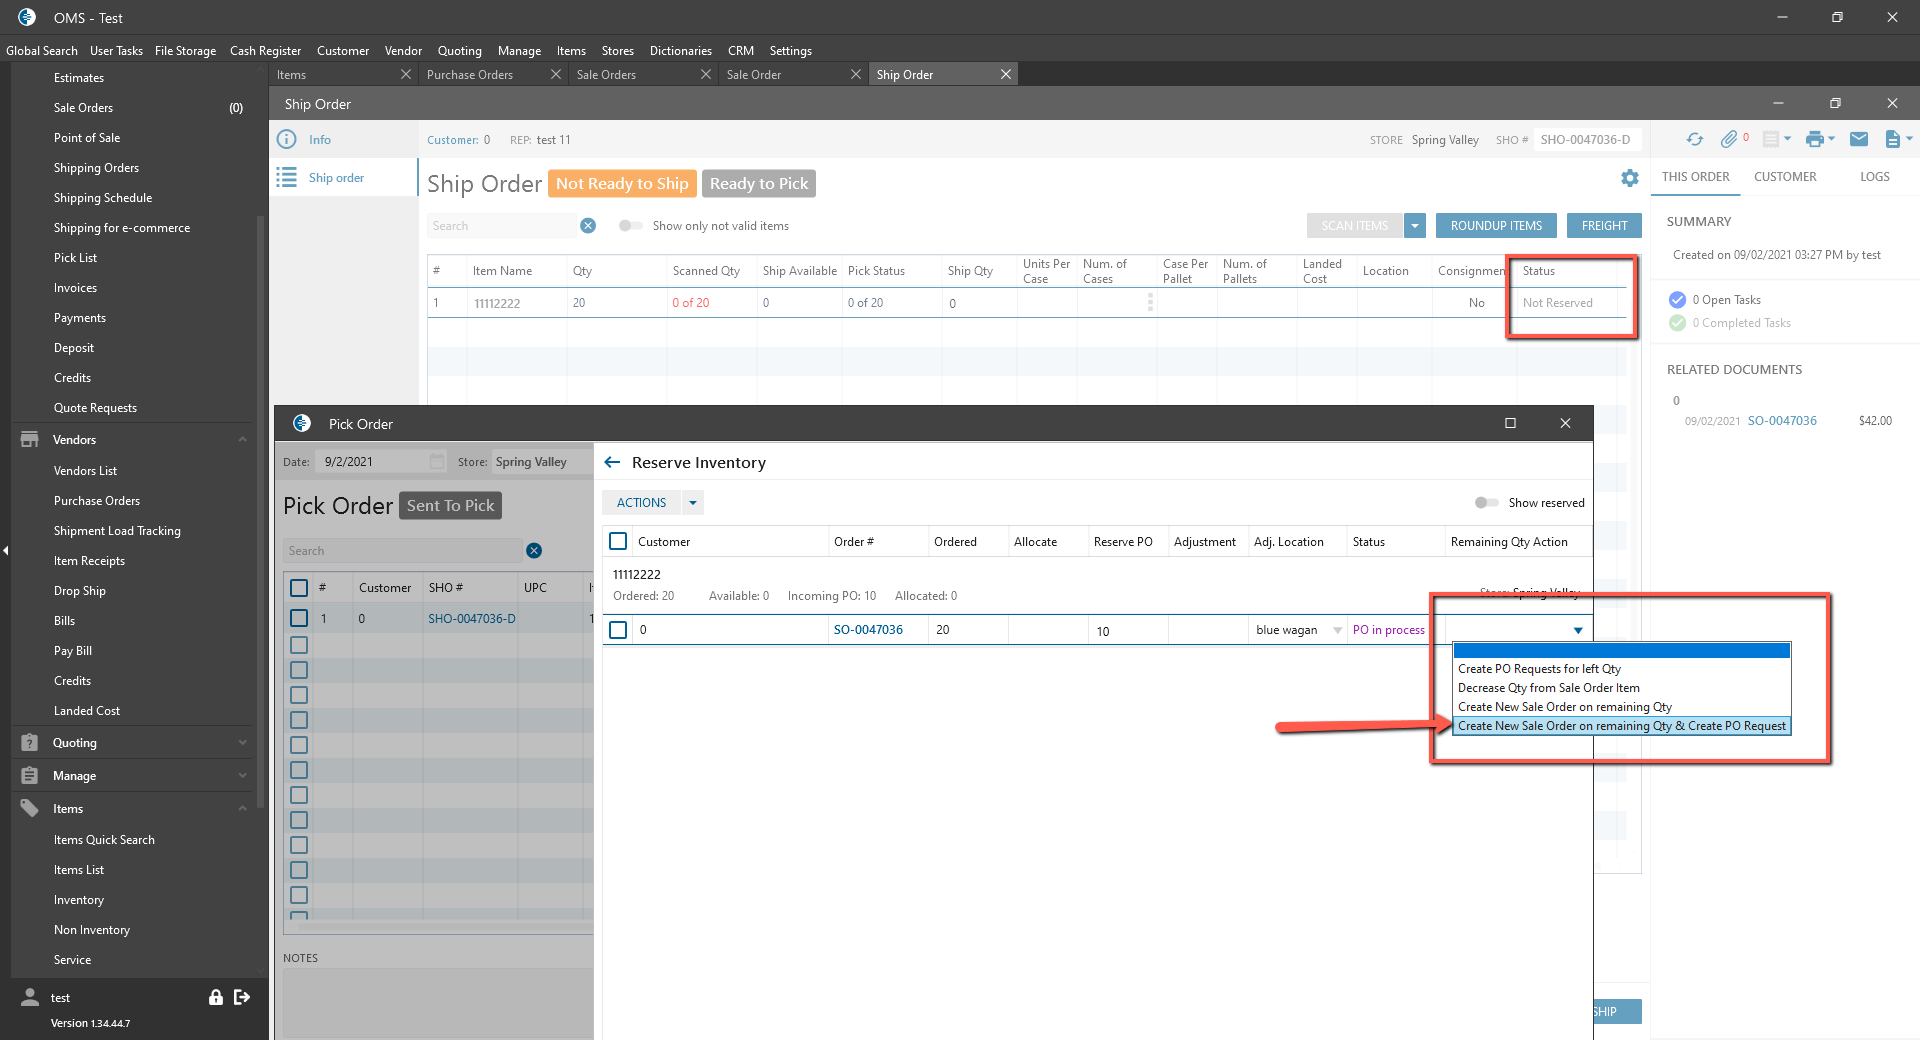Image resolution: width=1920 pixels, height=1040 pixels.
Task: Open Ship Order grid settings gear
Action: pos(1630,178)
